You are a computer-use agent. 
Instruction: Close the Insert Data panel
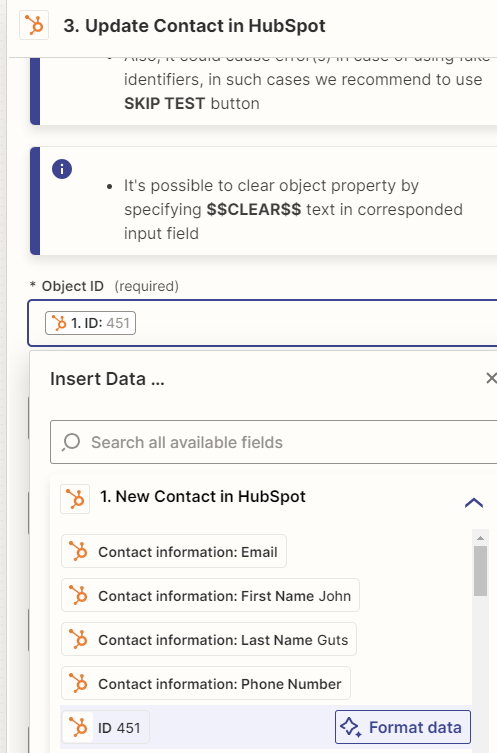pos(491,378)
